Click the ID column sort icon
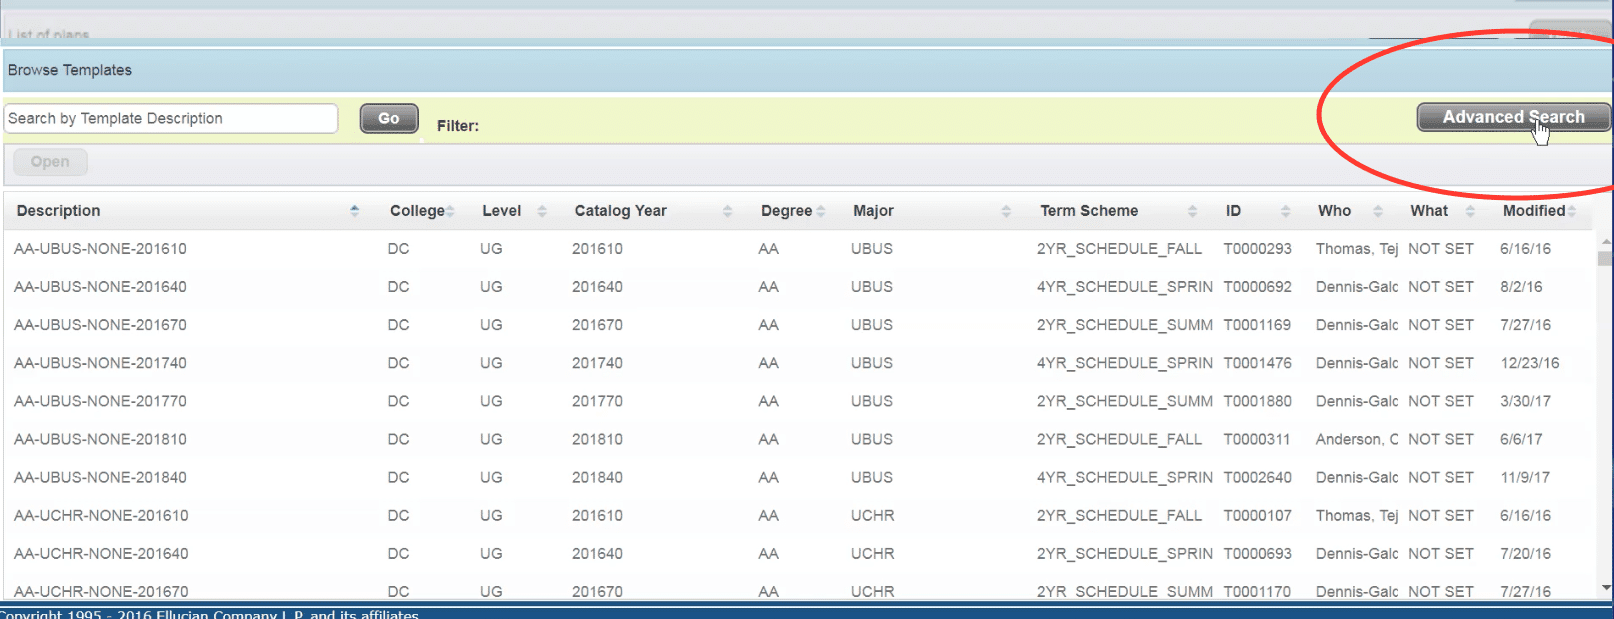 point(1285,211)
